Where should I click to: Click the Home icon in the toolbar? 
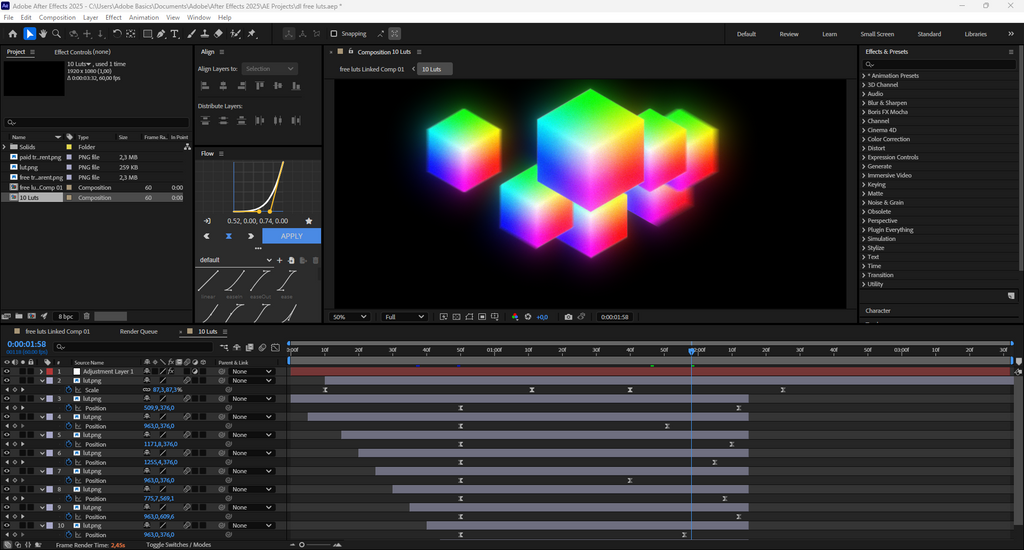pos(12,34)
